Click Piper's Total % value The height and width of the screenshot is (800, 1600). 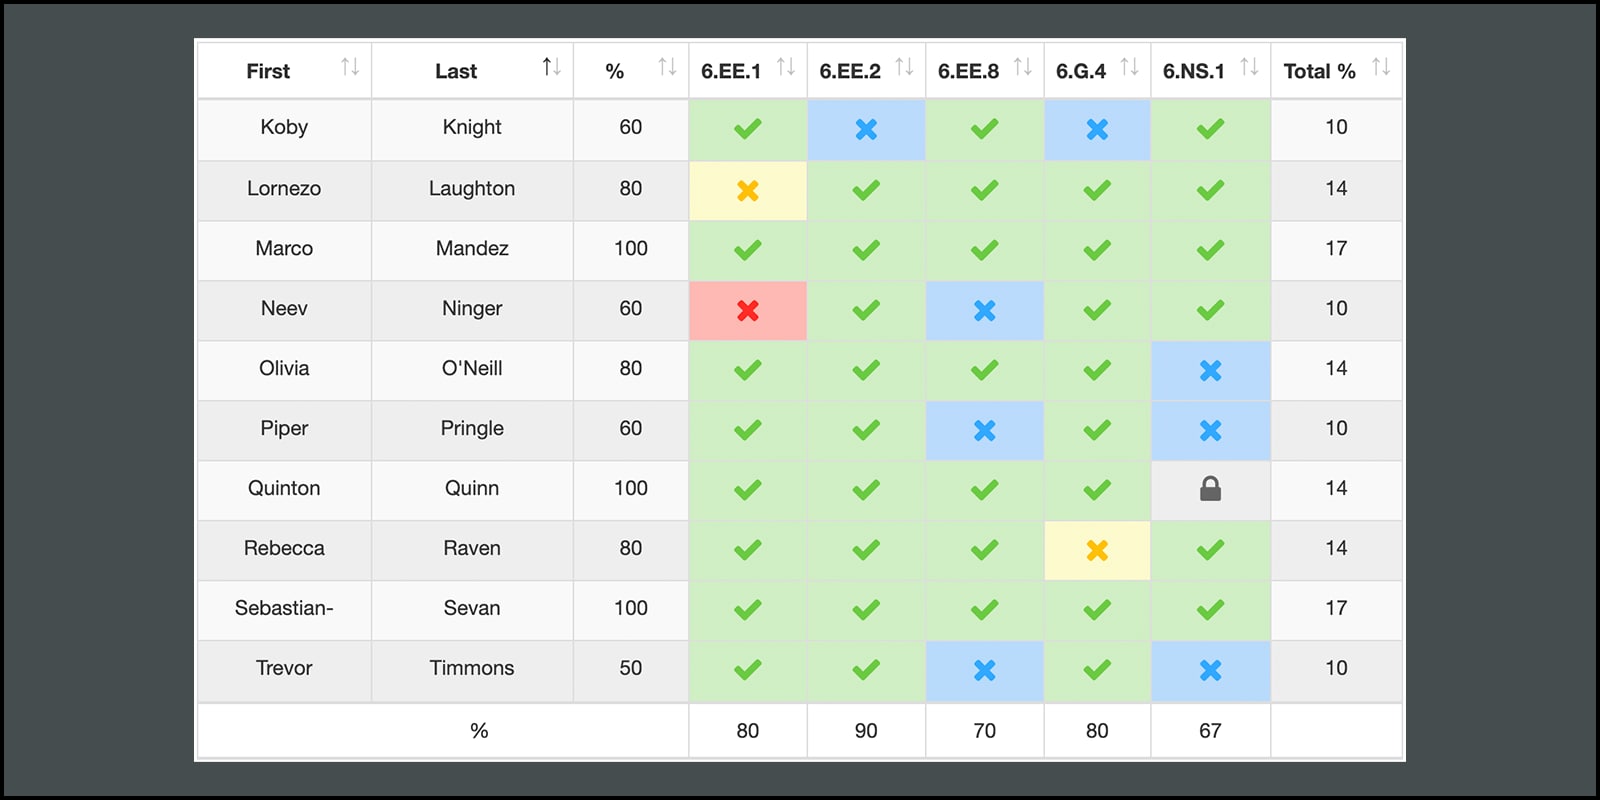click(1336, 428)
